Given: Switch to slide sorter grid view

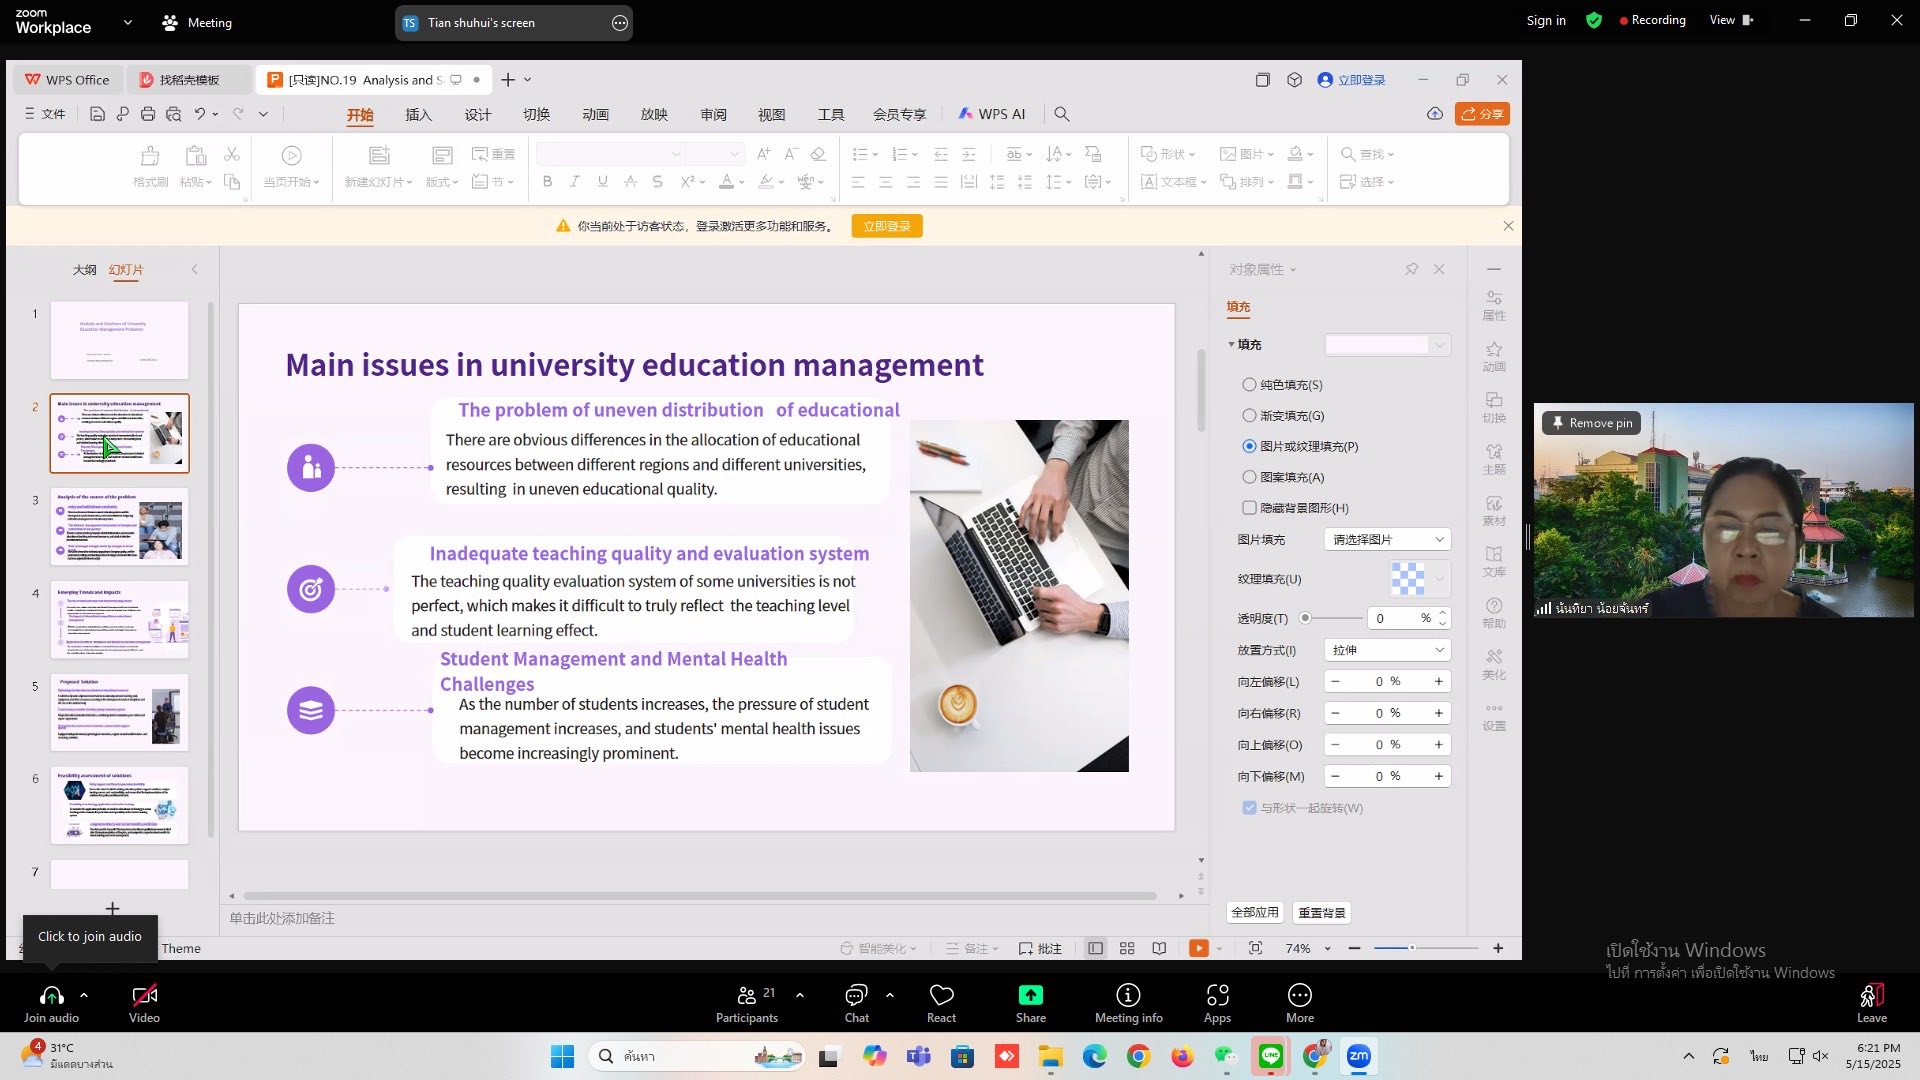Looking at the screenshot, I should tap(1127, 948).
